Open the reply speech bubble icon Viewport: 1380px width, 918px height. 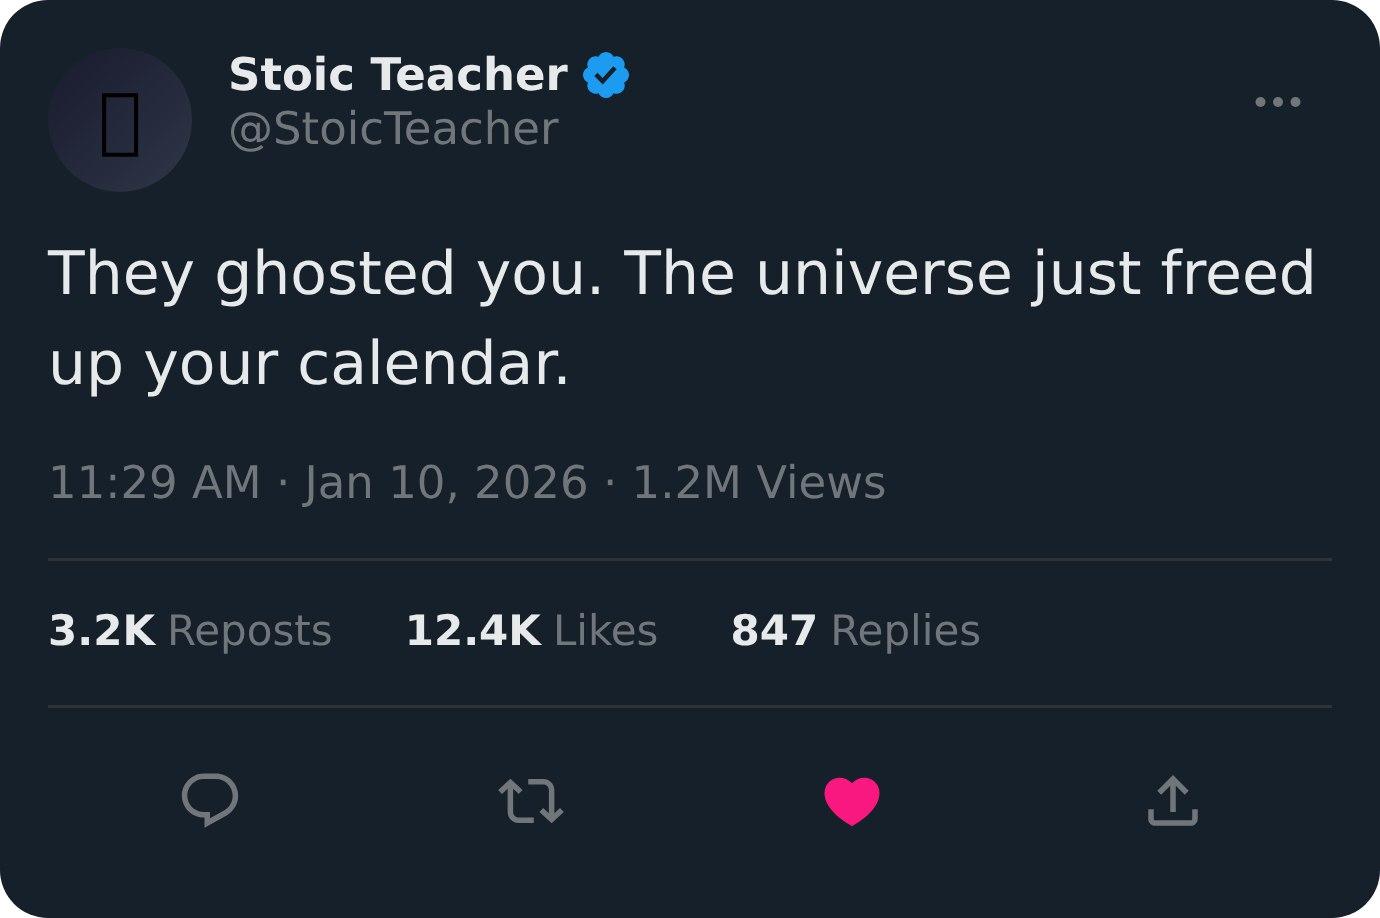pos(210,800)
